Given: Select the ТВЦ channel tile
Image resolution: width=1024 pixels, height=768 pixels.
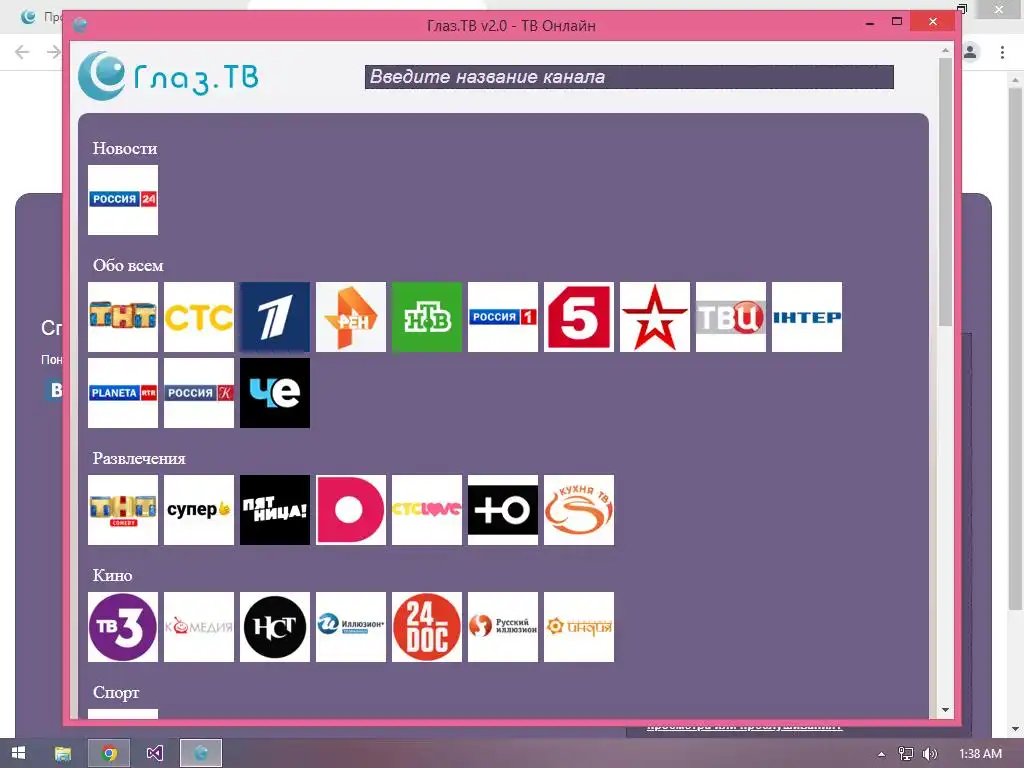Looking at the screenshot, I should click(x=731, y=317).
